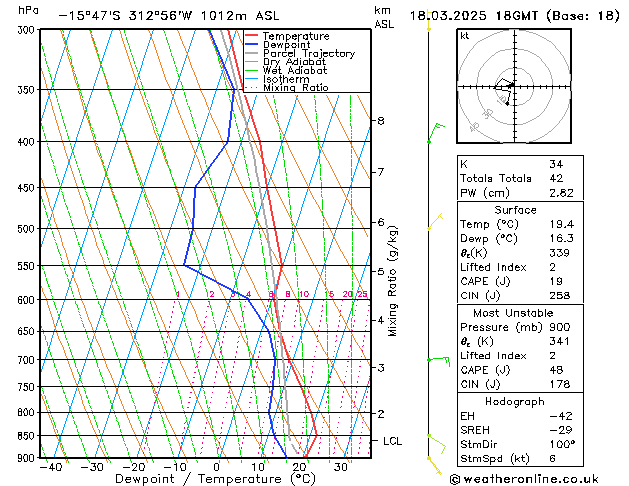Click the date '18.03.2025 18GMT (Base: 18)'
The width and height of the screenshot is (629, 486).
pyautogui.click(x=514, y=16)
